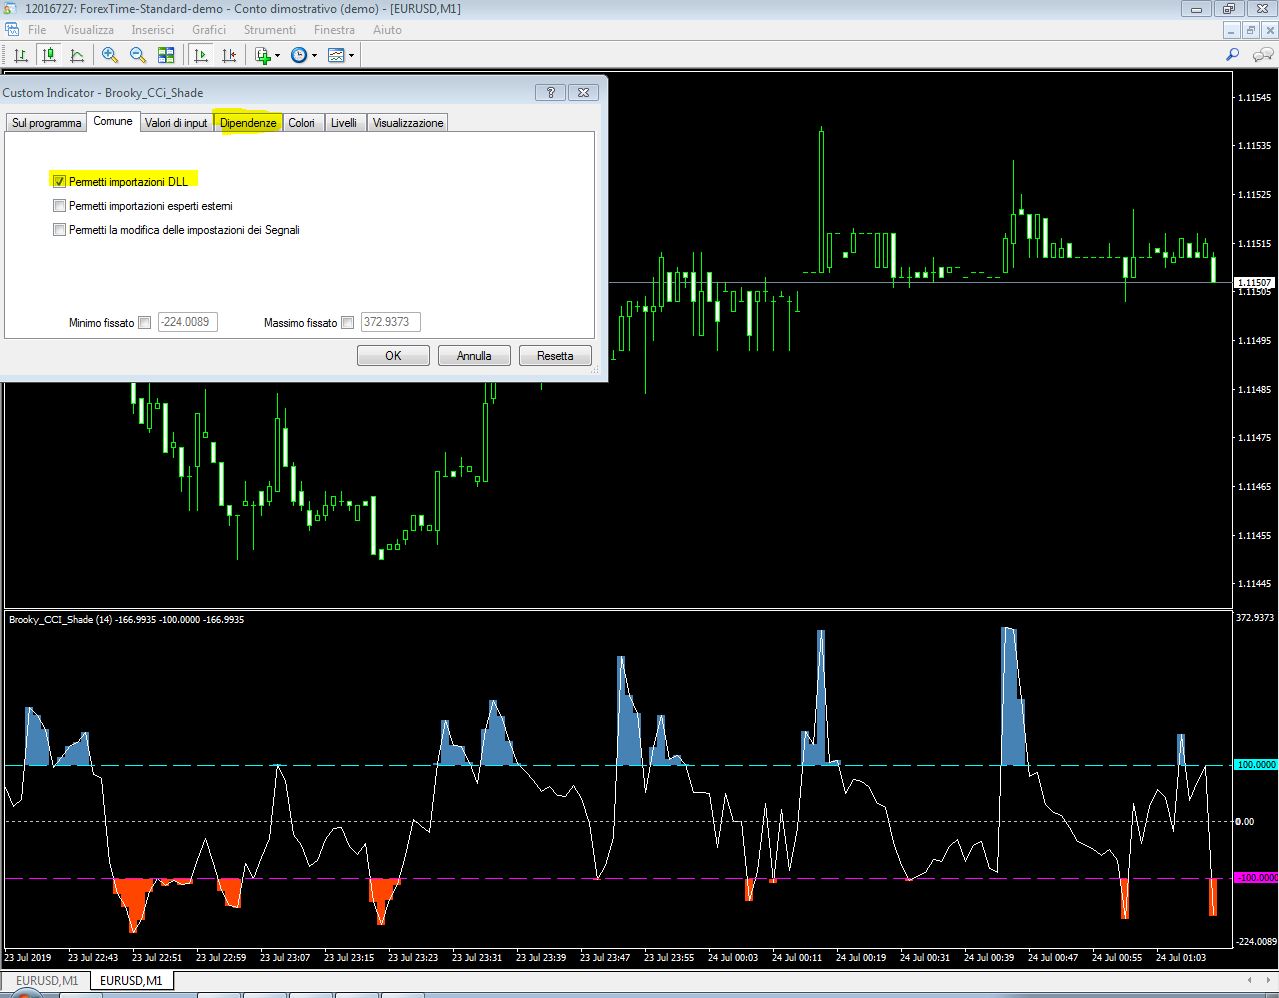Zoom out of the chart

[x=138, y=55]
